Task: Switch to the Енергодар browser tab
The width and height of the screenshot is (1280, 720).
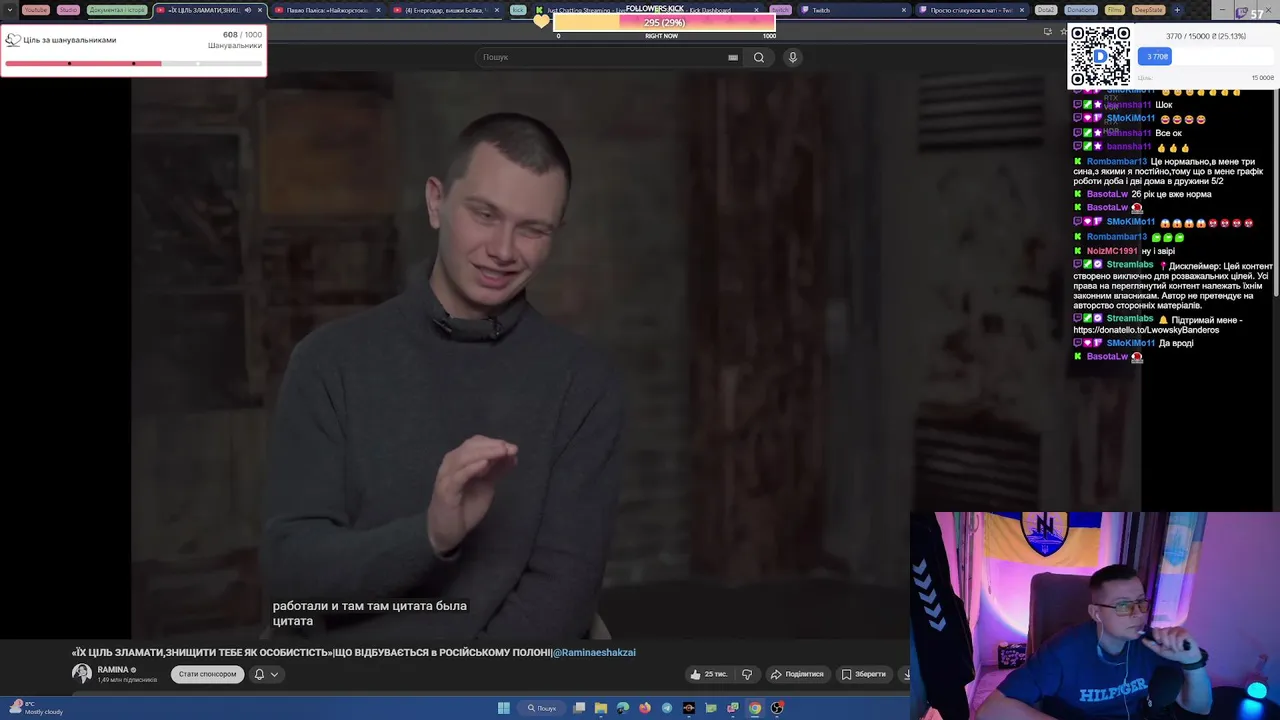Action: coord(445,10)
